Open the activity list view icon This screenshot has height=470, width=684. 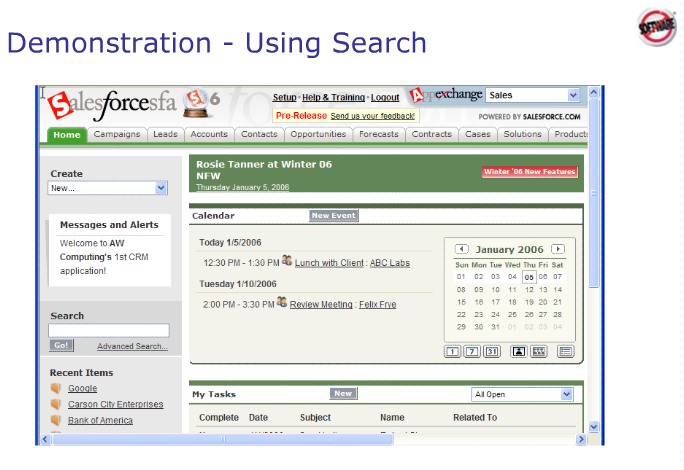(565, 351)
